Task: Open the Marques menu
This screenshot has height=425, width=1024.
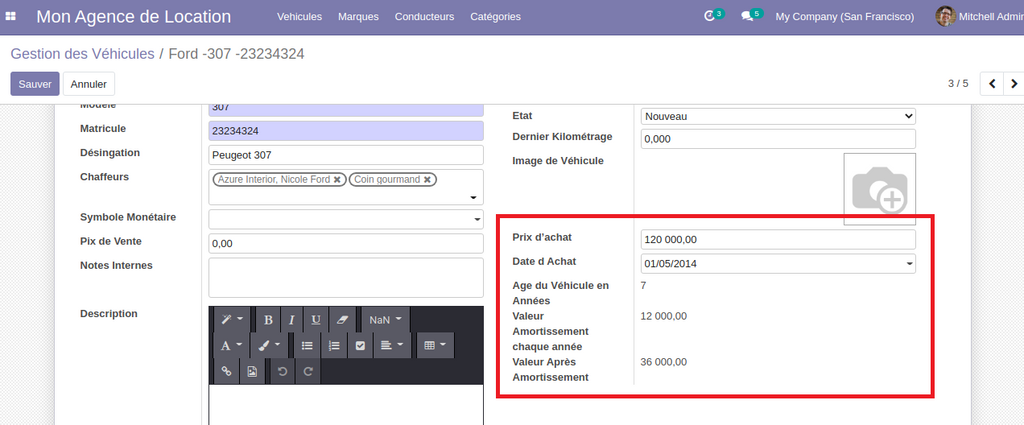Action: 358,17
